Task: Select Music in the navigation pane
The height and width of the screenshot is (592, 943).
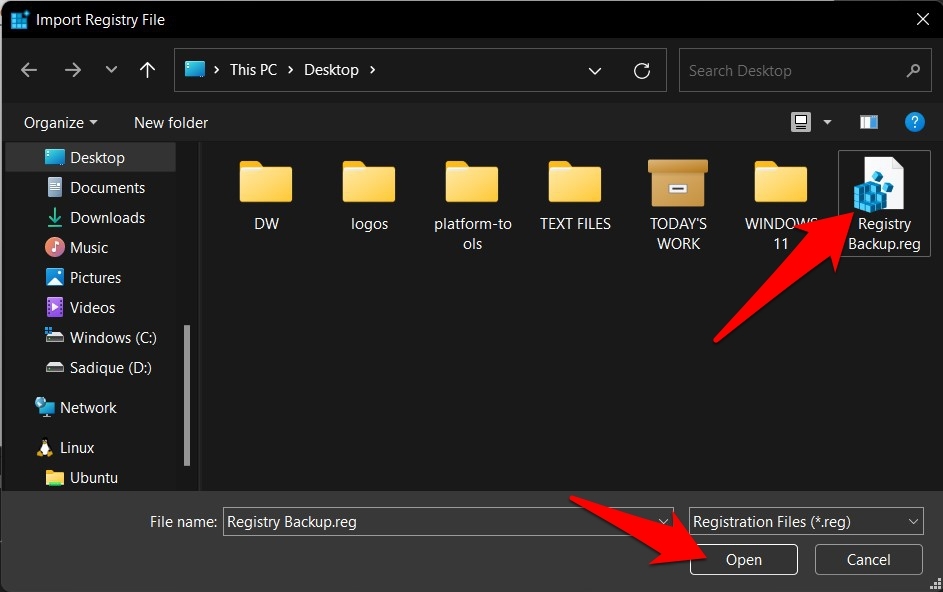Action: 91,248
